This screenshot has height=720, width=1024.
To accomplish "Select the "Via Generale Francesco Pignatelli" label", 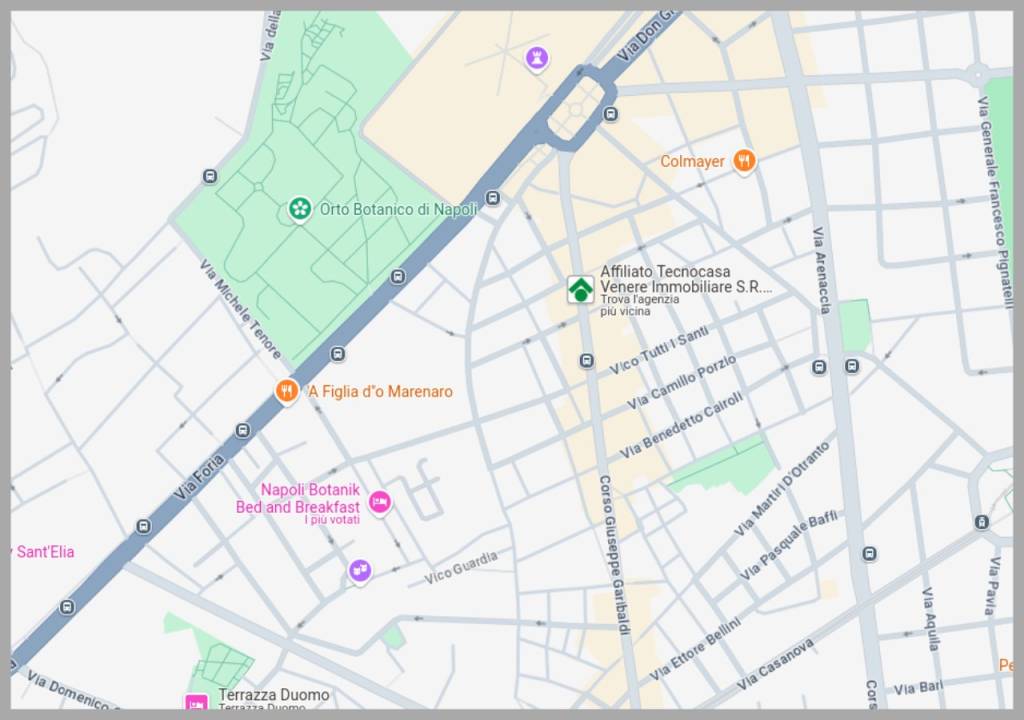I will coord(995,202).
